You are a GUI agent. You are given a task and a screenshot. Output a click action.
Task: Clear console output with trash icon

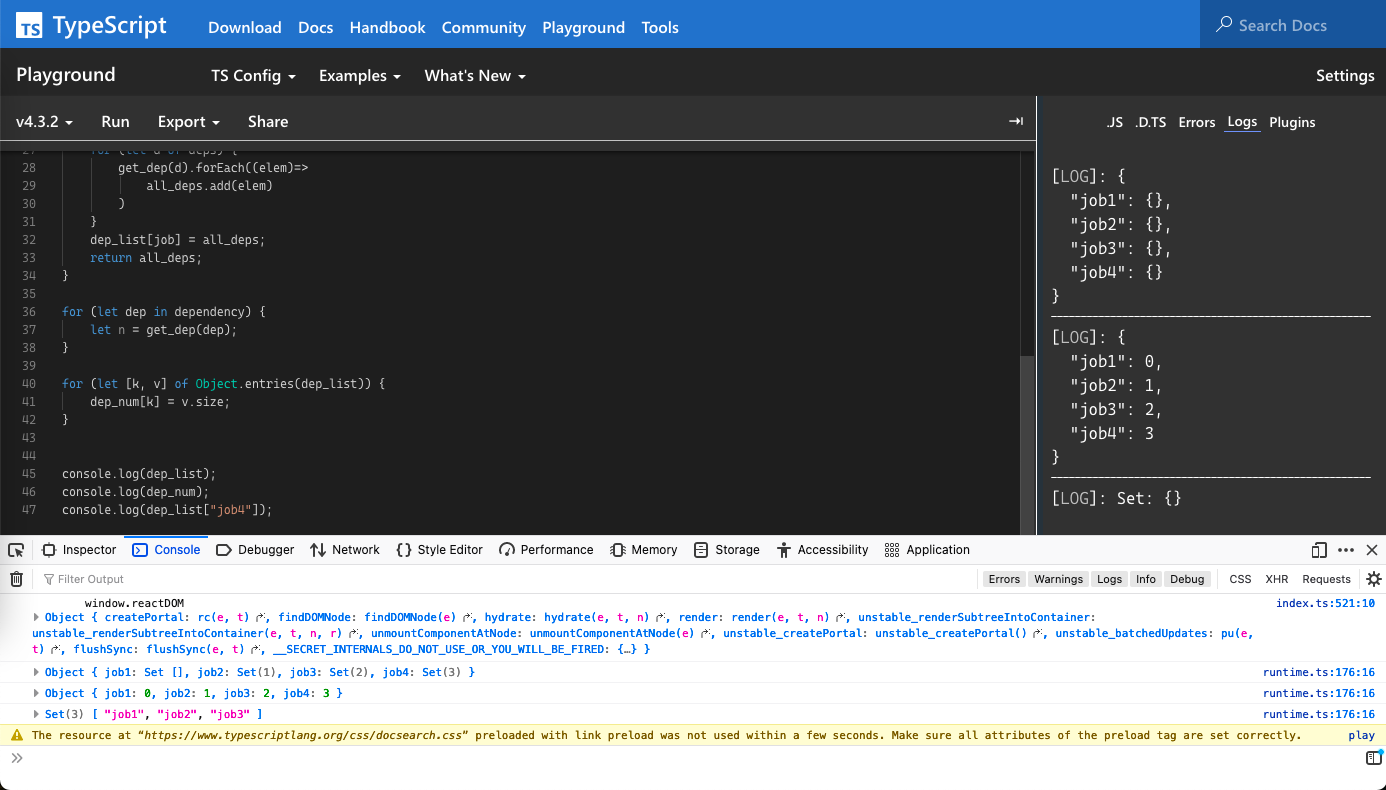[x=16, y=579]
